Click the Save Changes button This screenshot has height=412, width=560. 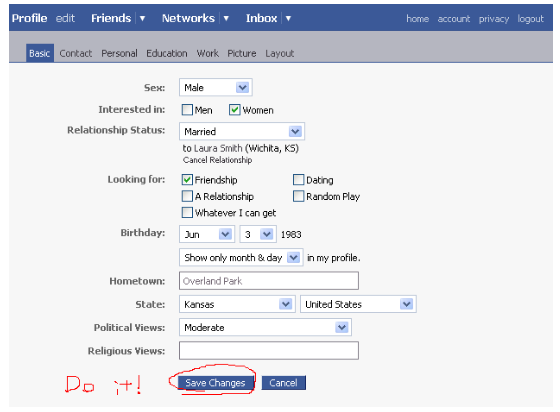point(215,383)
